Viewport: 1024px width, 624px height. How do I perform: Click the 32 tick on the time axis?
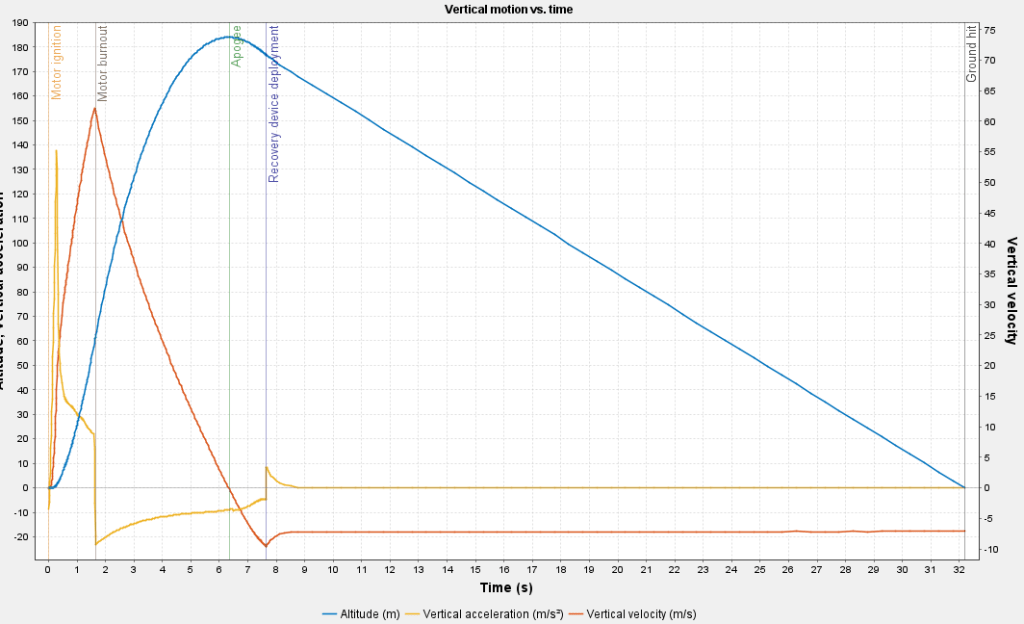pos(959,569)
